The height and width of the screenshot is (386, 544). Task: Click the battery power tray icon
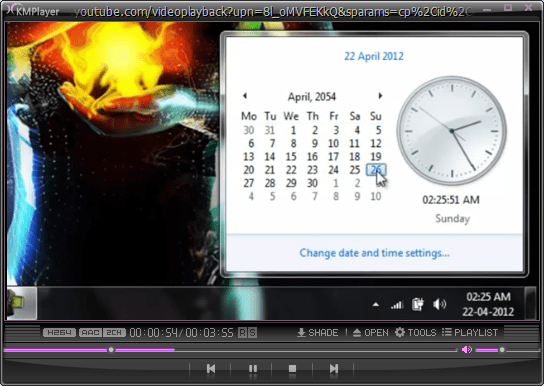pos(418,304)
